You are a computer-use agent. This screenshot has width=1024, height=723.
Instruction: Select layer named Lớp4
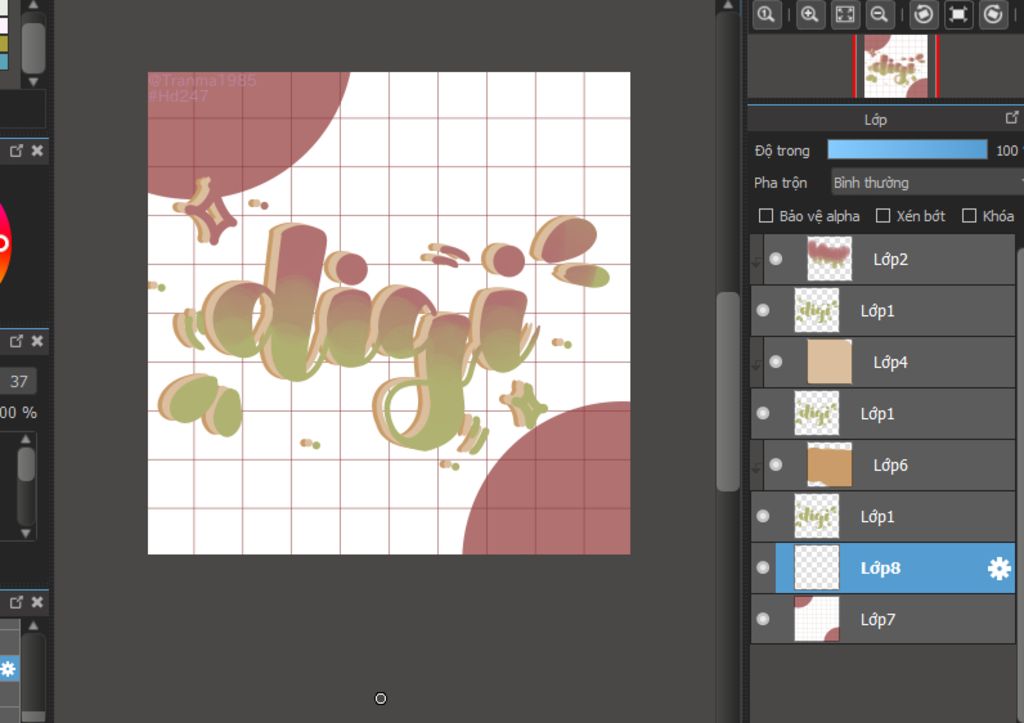coord(891,362)
